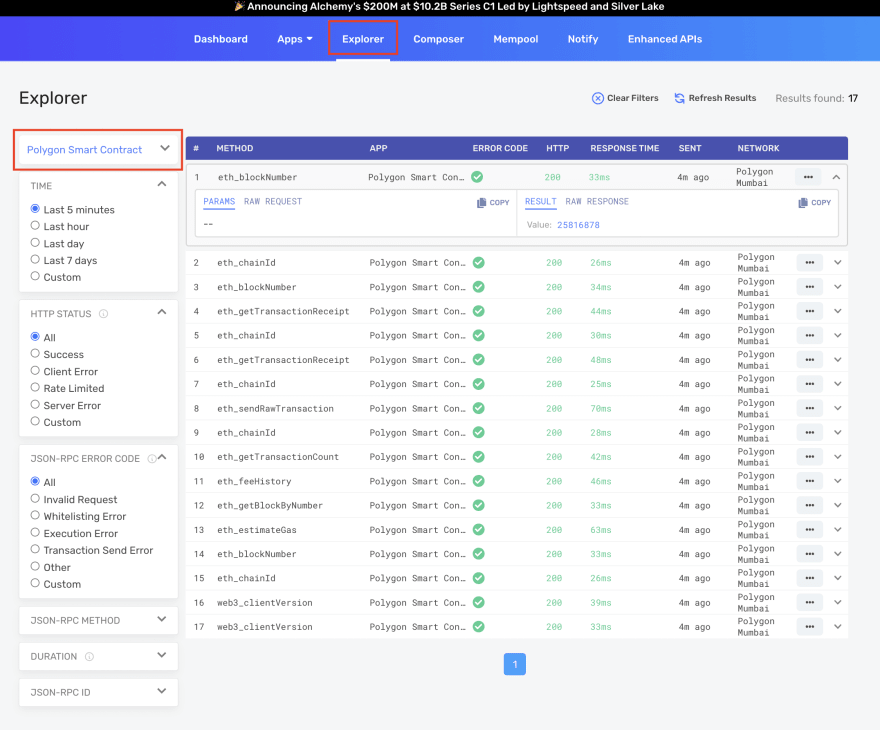Click page 1 pagination button
Viewport: 880px width, 730px height.
coord(514,664)
